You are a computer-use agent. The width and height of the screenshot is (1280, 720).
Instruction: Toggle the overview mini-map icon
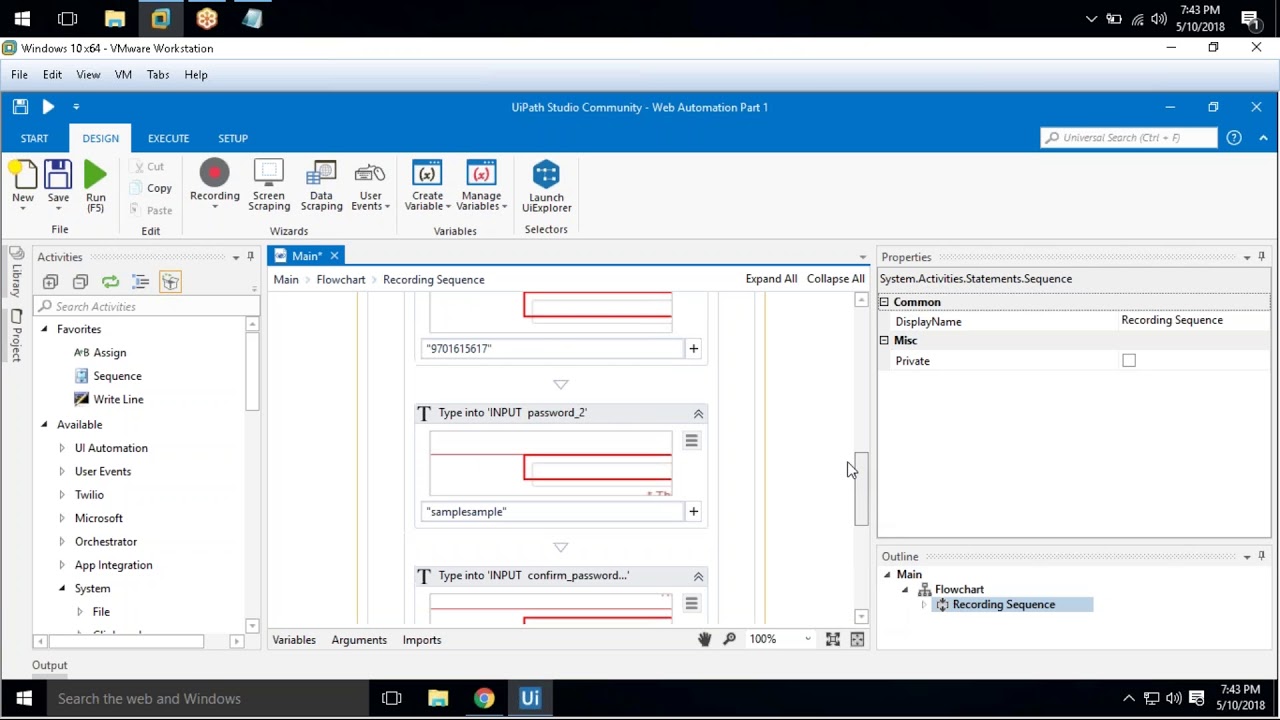857,639
